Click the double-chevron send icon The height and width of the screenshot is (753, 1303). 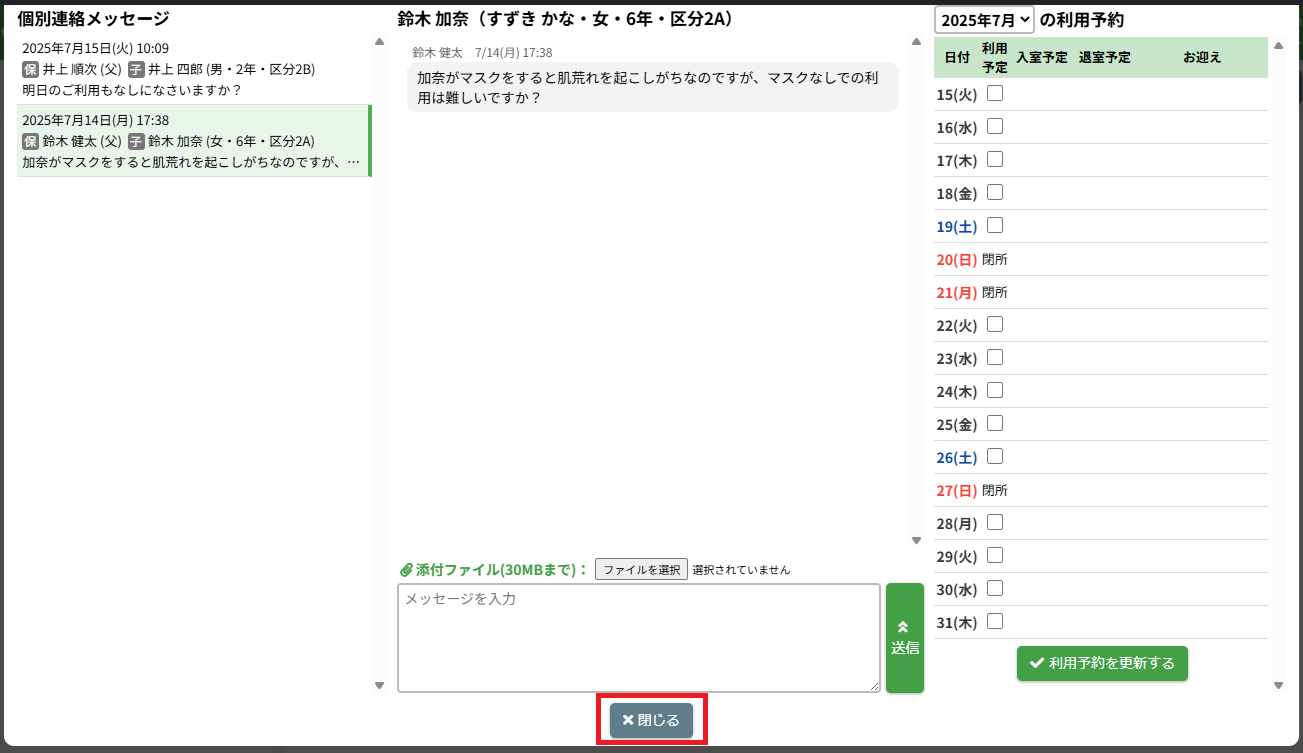coord(904,626)
